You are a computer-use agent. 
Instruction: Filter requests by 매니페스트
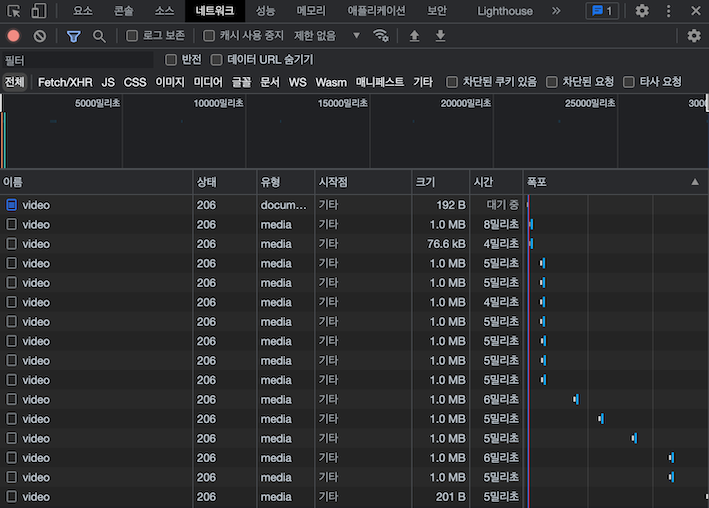tap(380, 82)
